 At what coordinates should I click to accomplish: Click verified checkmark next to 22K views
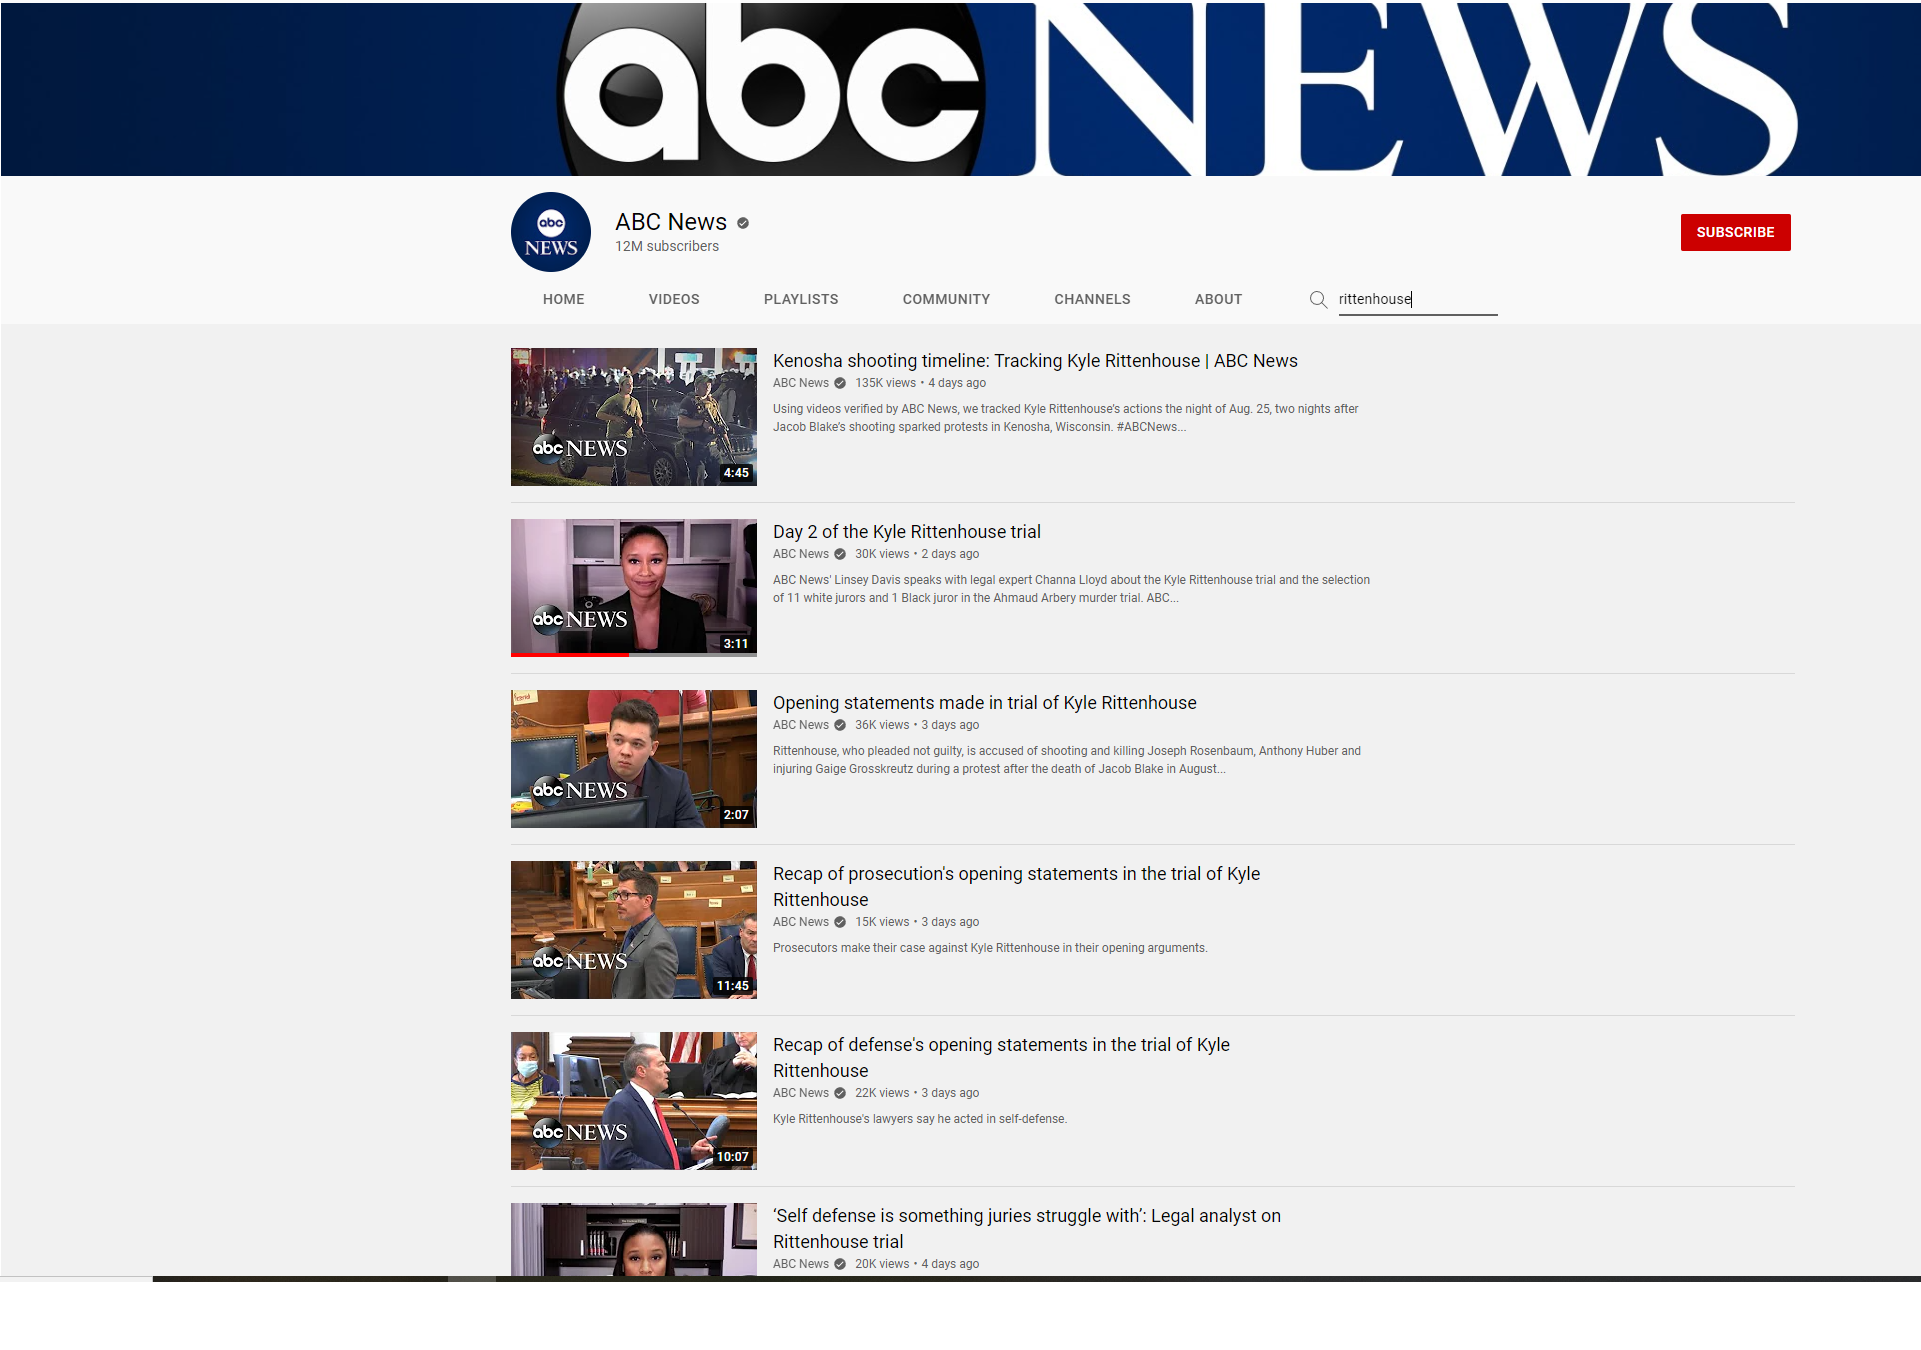click(840, 1093)
